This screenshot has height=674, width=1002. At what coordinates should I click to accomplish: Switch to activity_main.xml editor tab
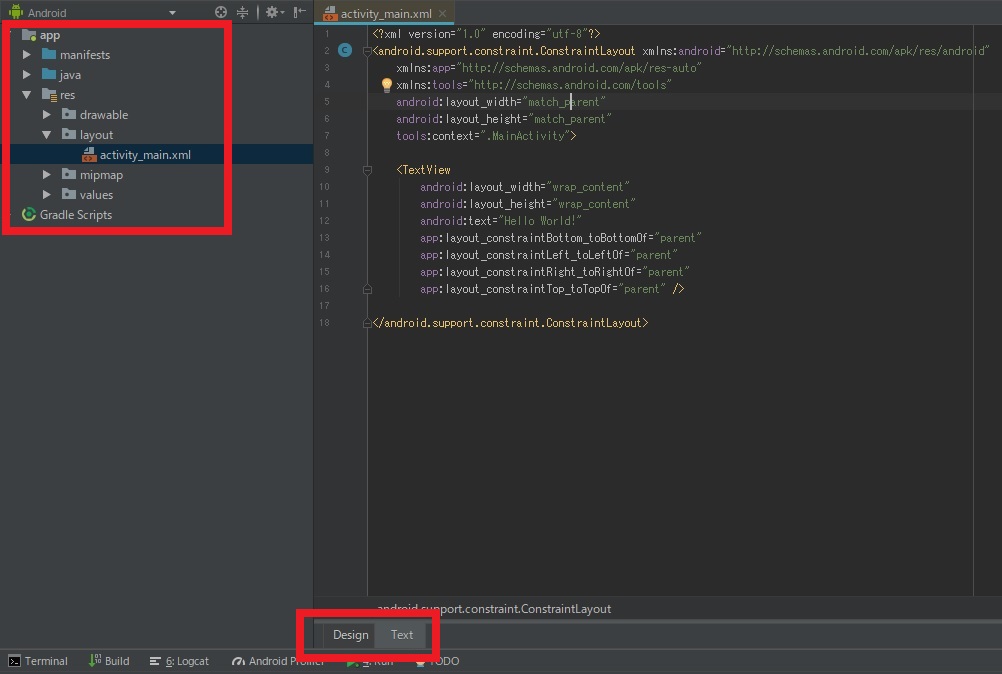385,13
